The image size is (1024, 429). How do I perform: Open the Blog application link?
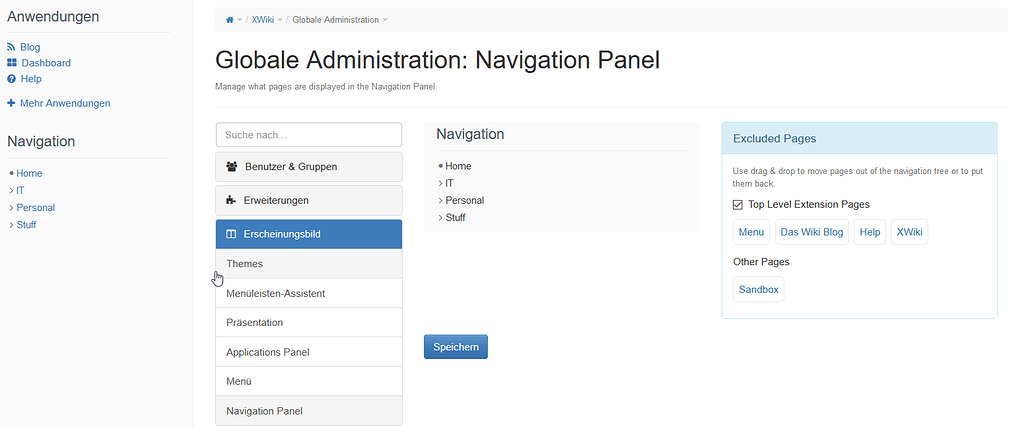point(30,47)
